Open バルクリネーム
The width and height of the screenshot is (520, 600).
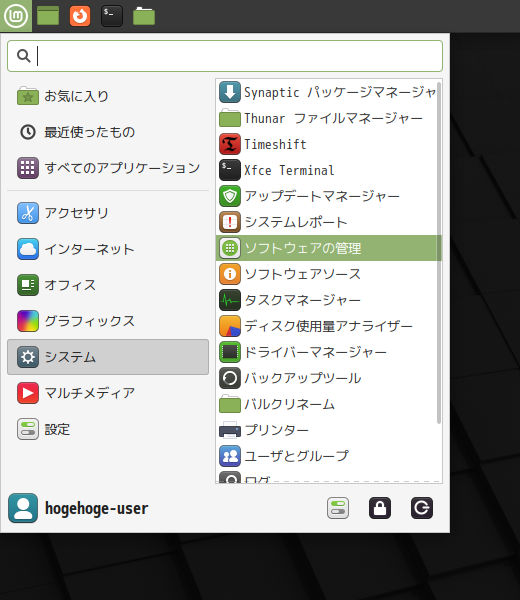(x=327, y=404)
